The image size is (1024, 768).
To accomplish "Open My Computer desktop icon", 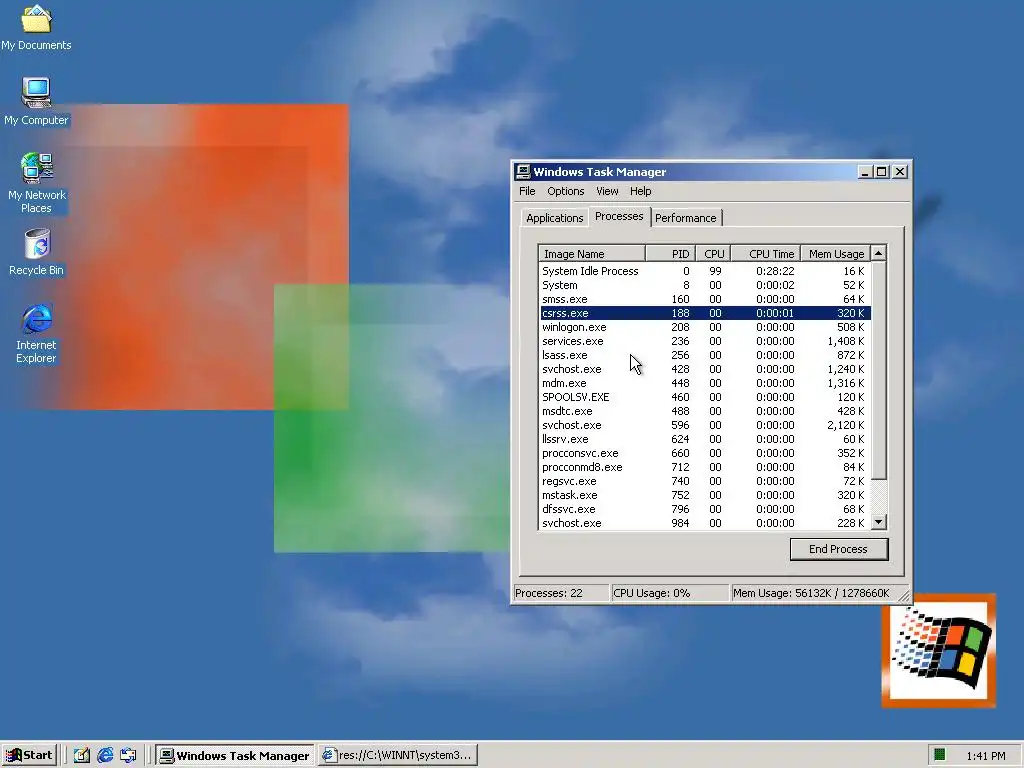I will 36,101.
